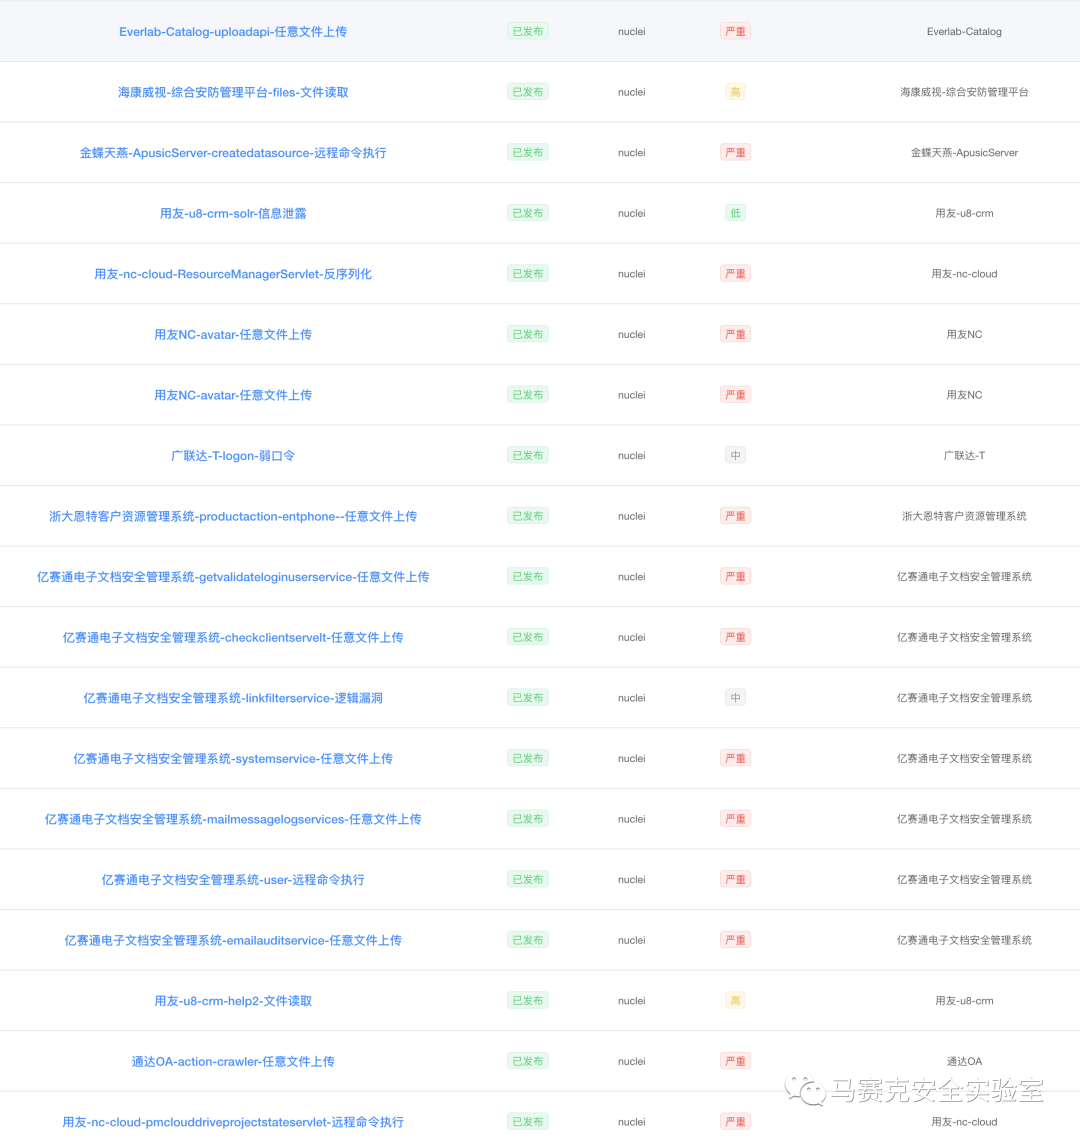Click the 广联达-T product name cell
The width and height of the screenshot is (1080, 1138).
click(964, 456)
